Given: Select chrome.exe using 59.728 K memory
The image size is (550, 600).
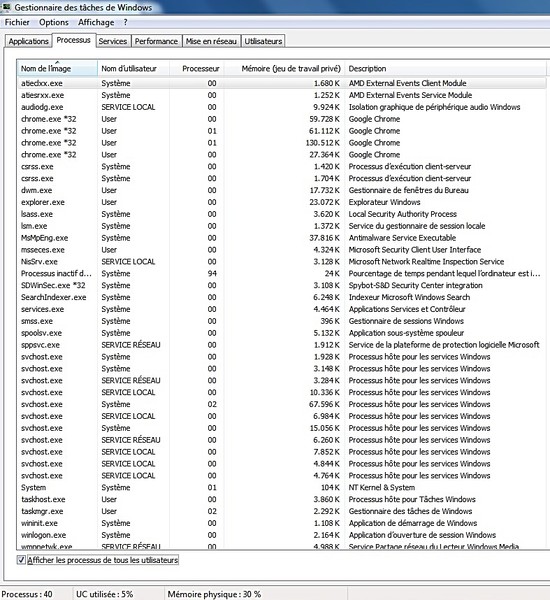Looking at the screenshot, I should (x=282, y=119).
